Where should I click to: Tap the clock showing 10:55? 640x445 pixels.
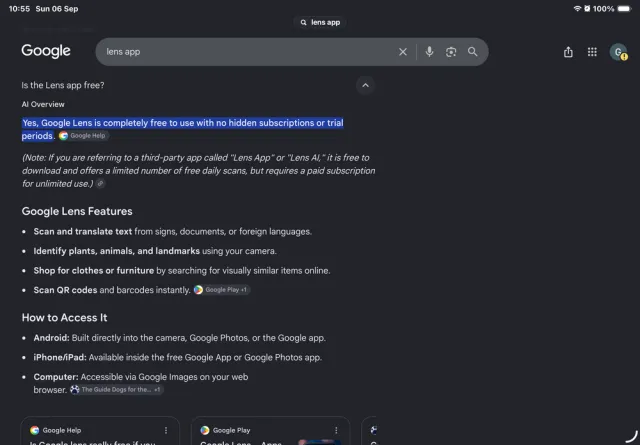(x=20, y=9)
